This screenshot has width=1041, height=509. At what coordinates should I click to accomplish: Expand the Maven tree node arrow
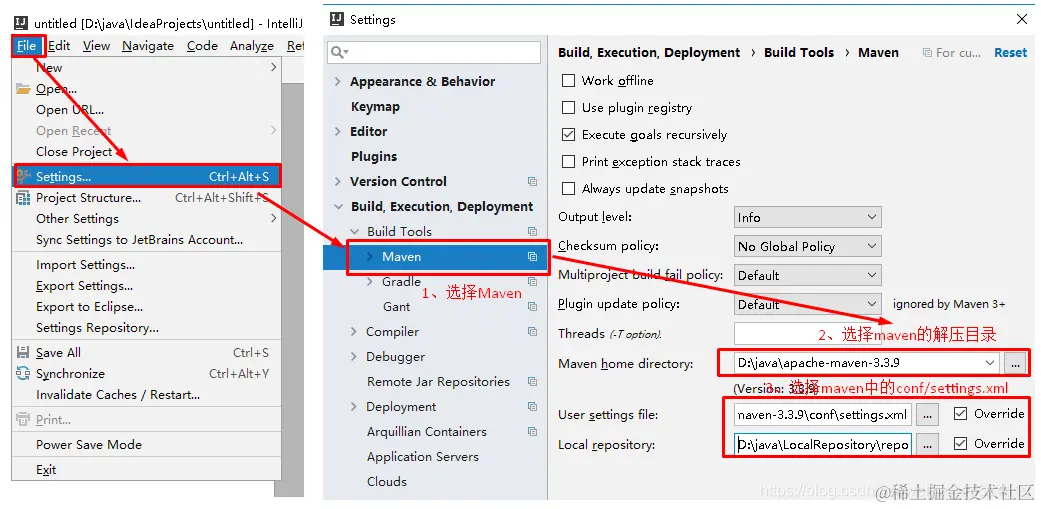(370, 257)
